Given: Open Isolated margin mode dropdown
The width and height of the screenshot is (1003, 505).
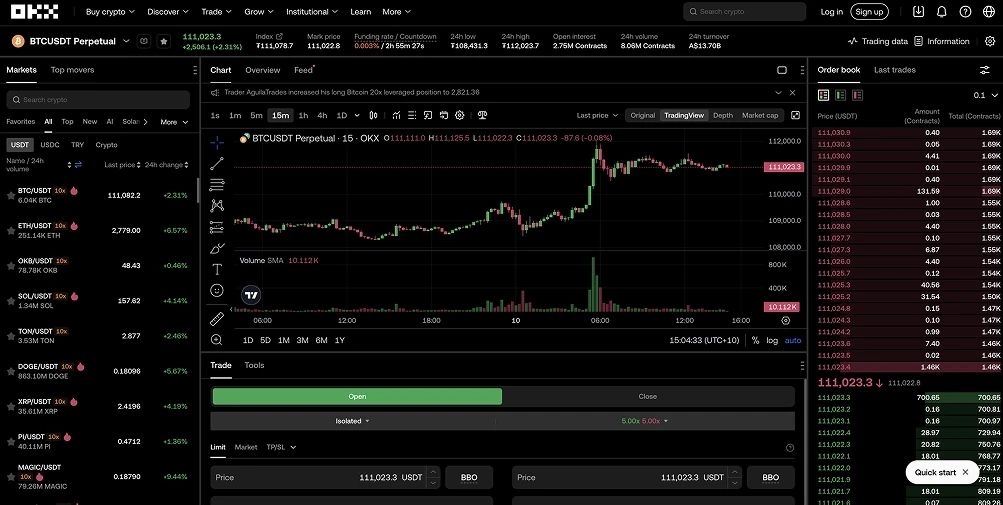Looking at the screenshot, I should [353, 421].
